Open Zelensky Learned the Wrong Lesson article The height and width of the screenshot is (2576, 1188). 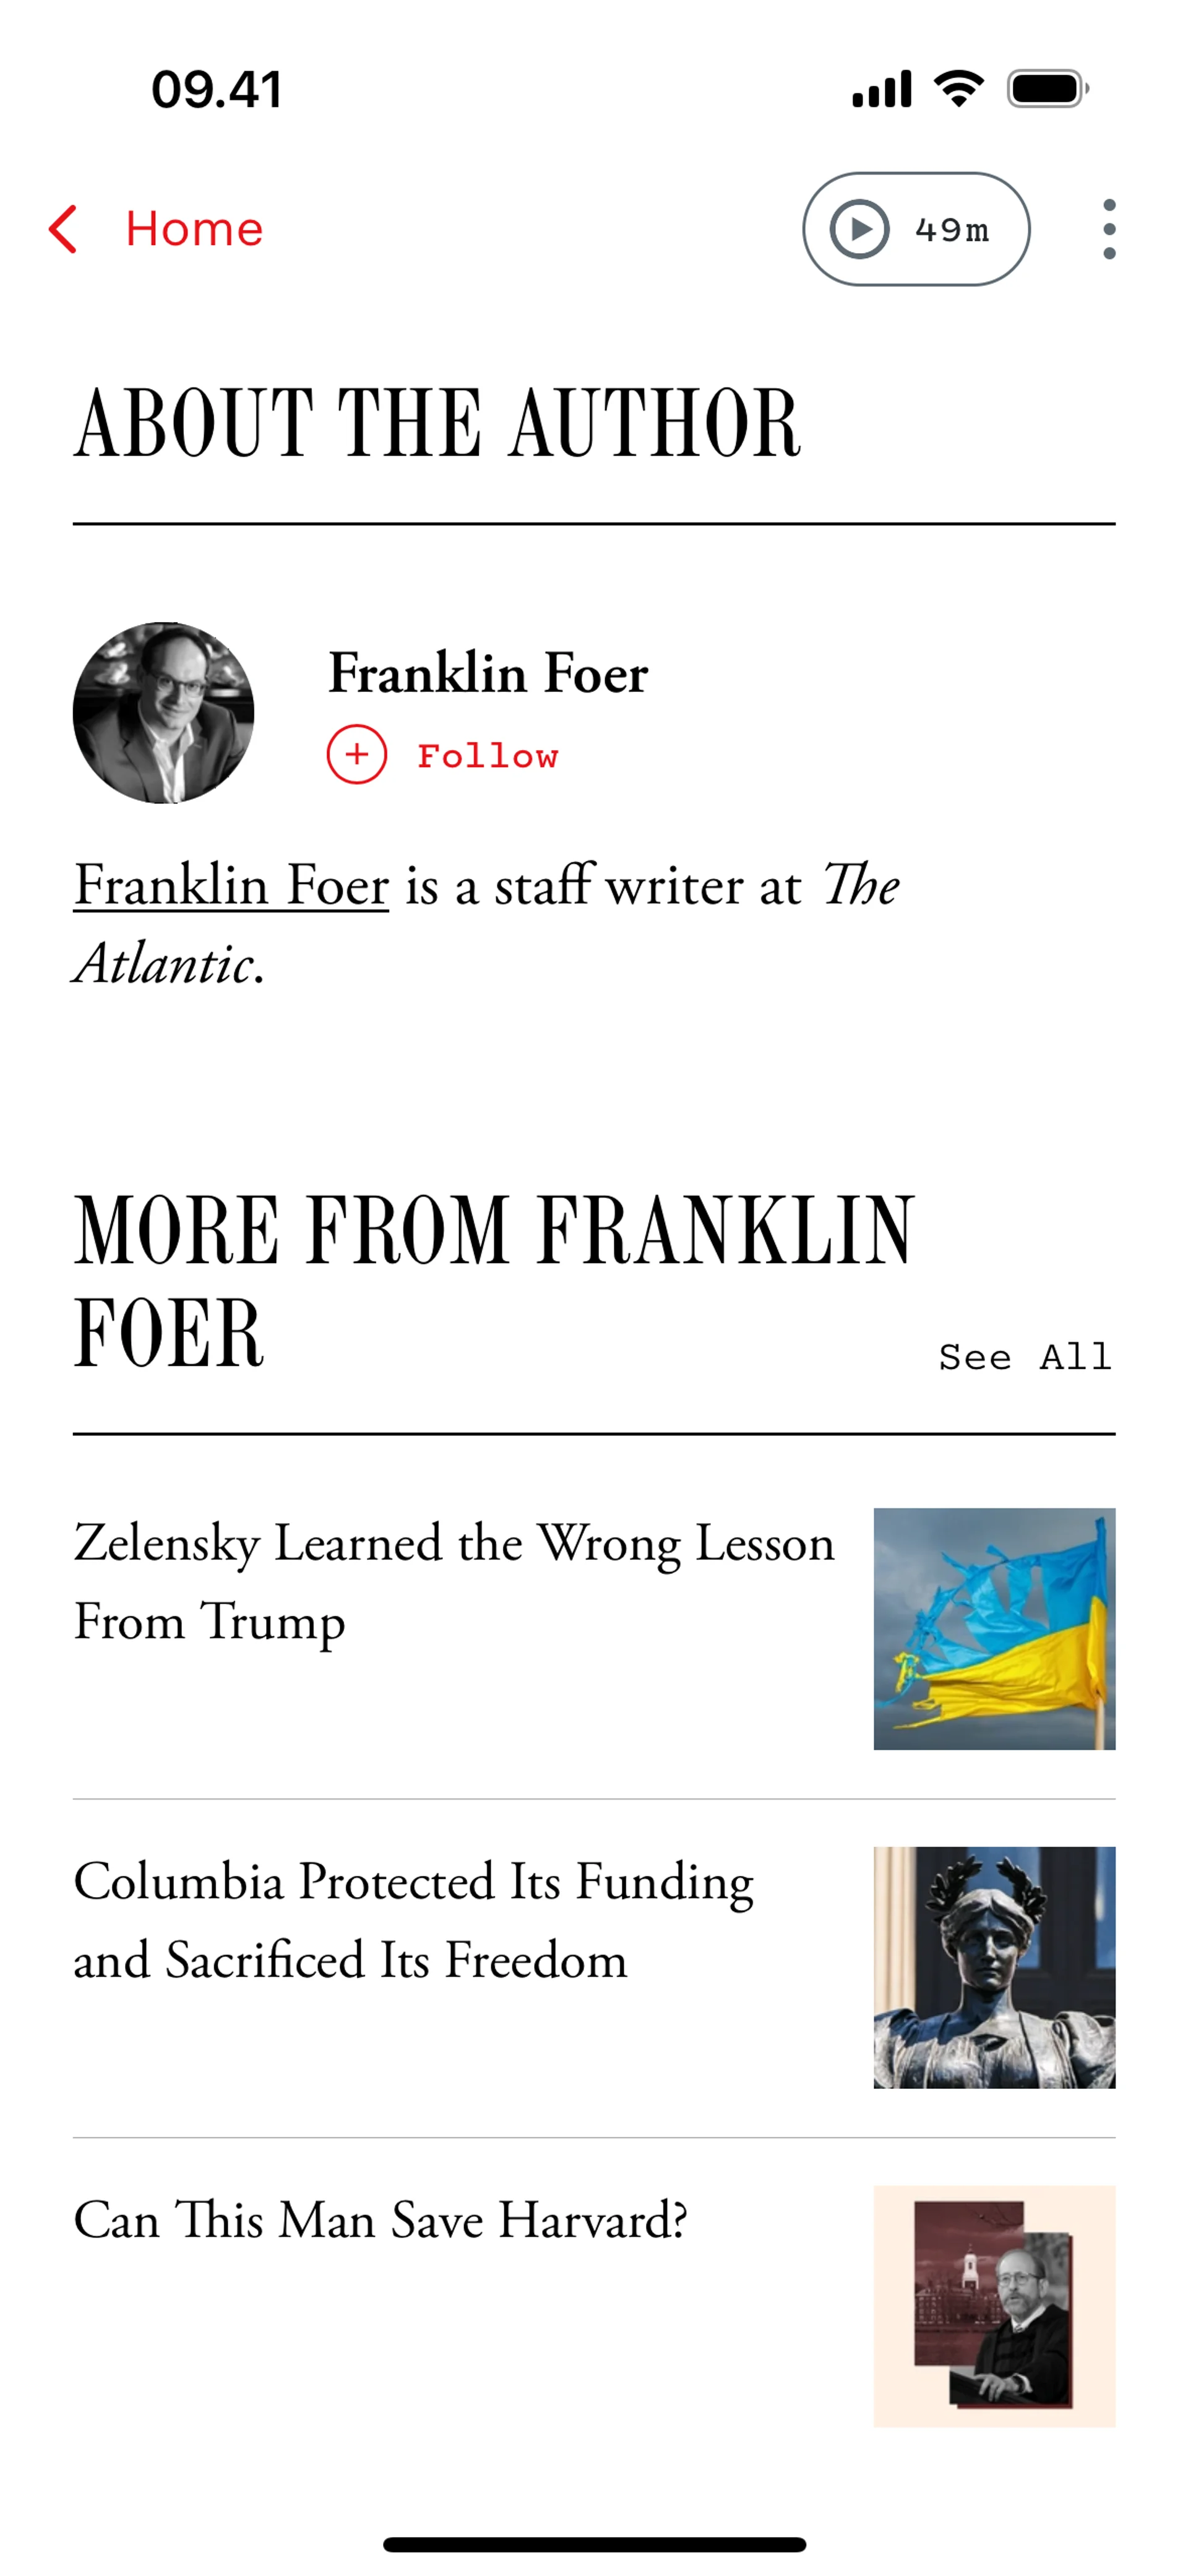pos(453,1581)
